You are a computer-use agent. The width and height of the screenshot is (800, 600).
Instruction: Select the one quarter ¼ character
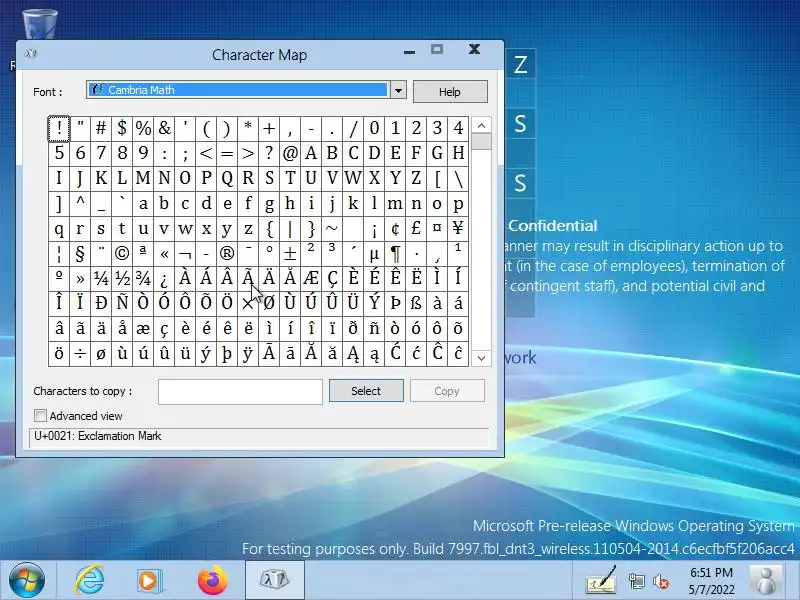point(101,279)
